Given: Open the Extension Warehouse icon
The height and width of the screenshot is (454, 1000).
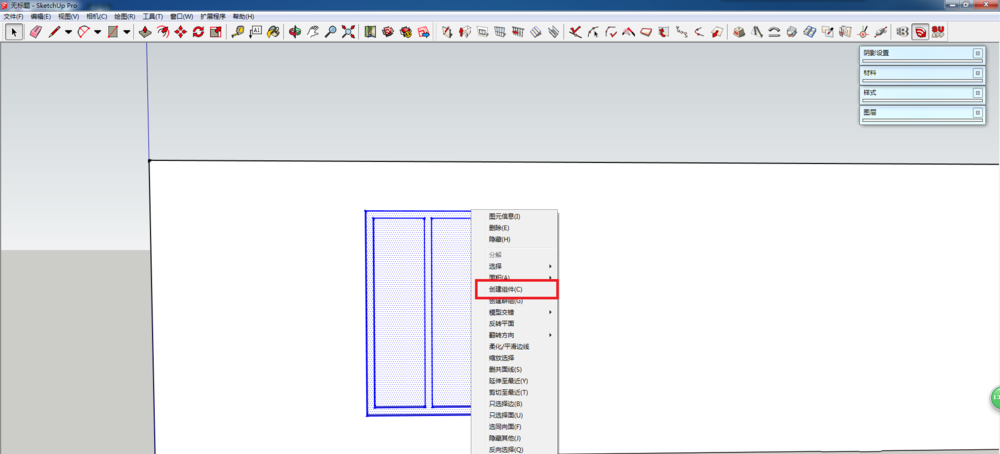Looking at the screenshot, I should pos(406,32).
